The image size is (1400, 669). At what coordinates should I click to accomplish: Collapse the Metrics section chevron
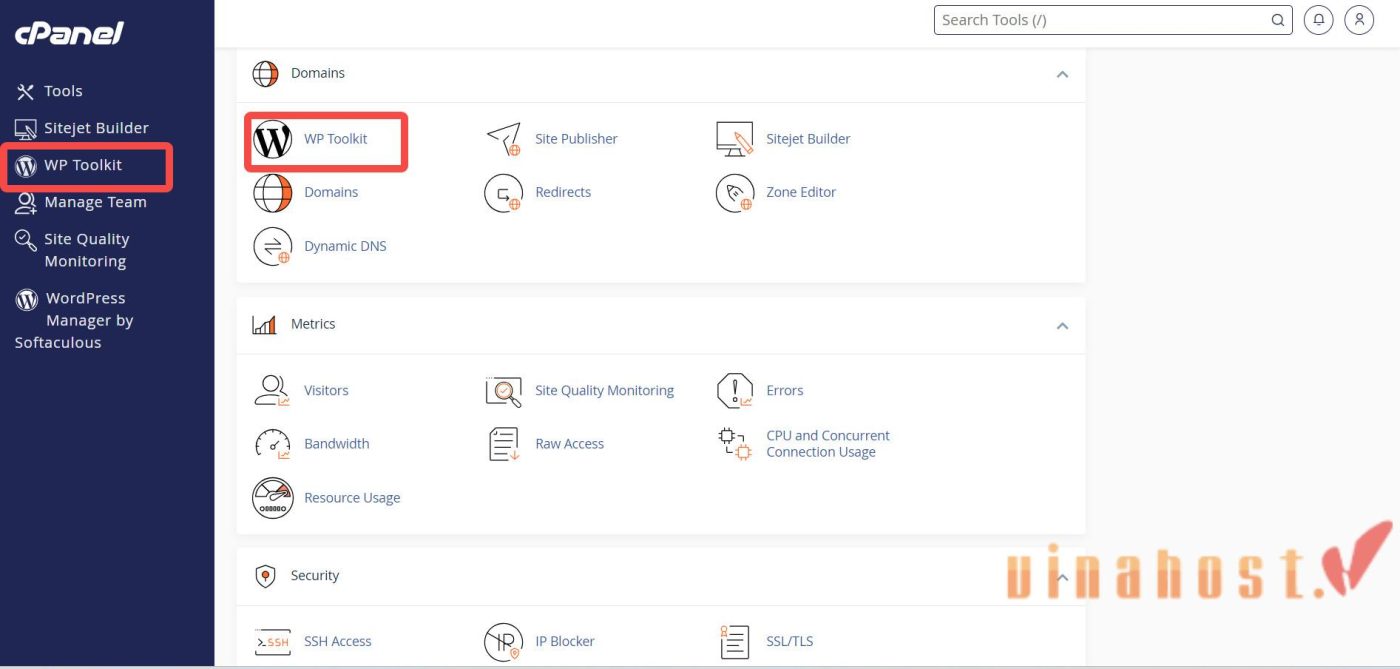click(x=1062, y=325)
